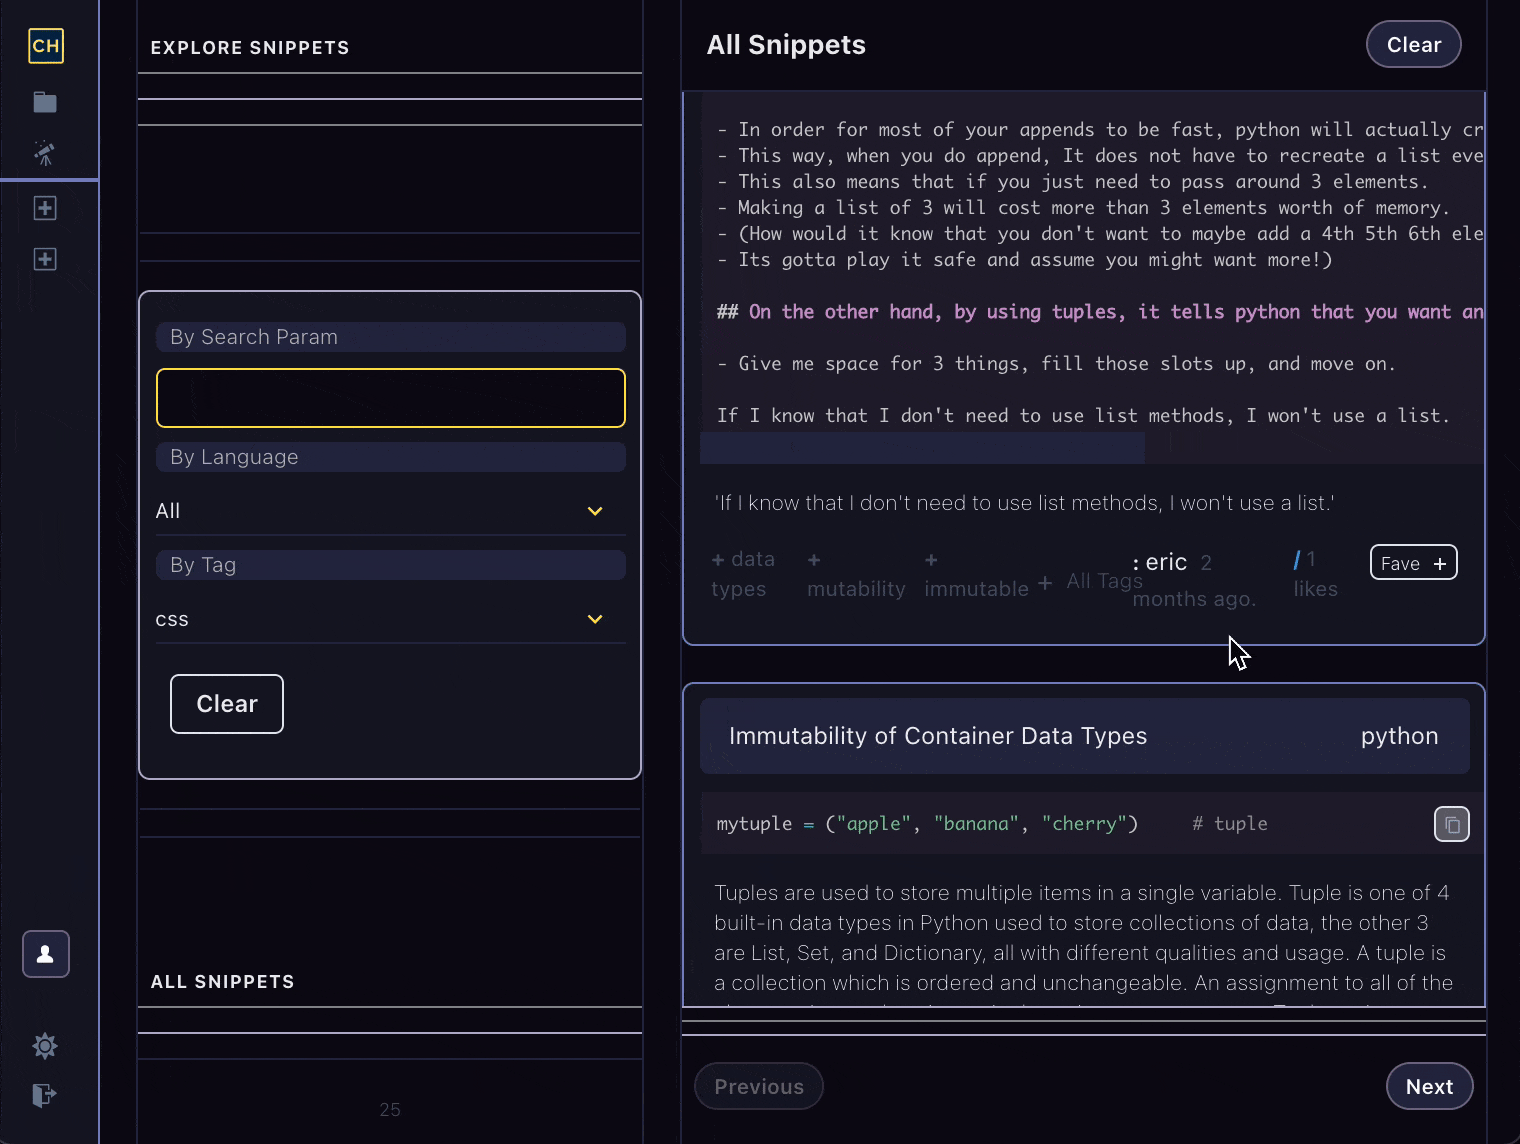Image resolution: width=1520 pixels, height=1144 pixels.
Task: Clear the explore filters
Action: [x=227, y=704]
